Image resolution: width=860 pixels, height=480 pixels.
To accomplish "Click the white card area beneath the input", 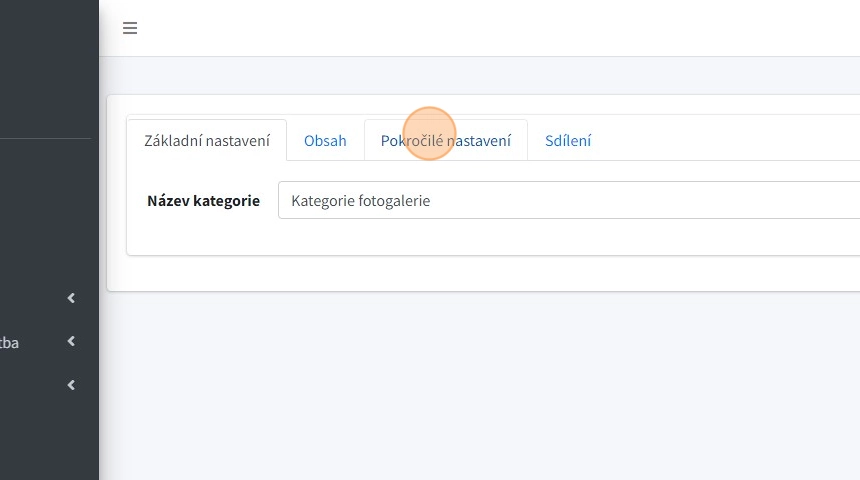I will pyautogui.click(x=500, y=238).
